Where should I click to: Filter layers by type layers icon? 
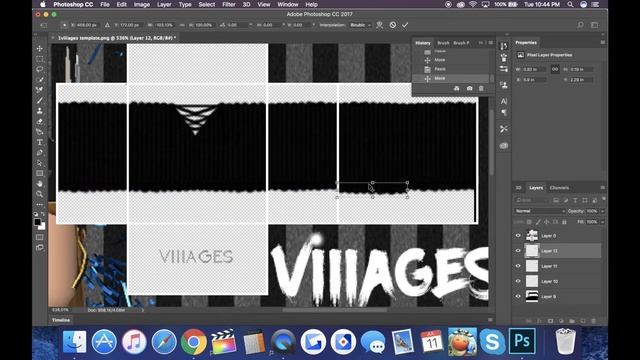(x=575, y=200)
